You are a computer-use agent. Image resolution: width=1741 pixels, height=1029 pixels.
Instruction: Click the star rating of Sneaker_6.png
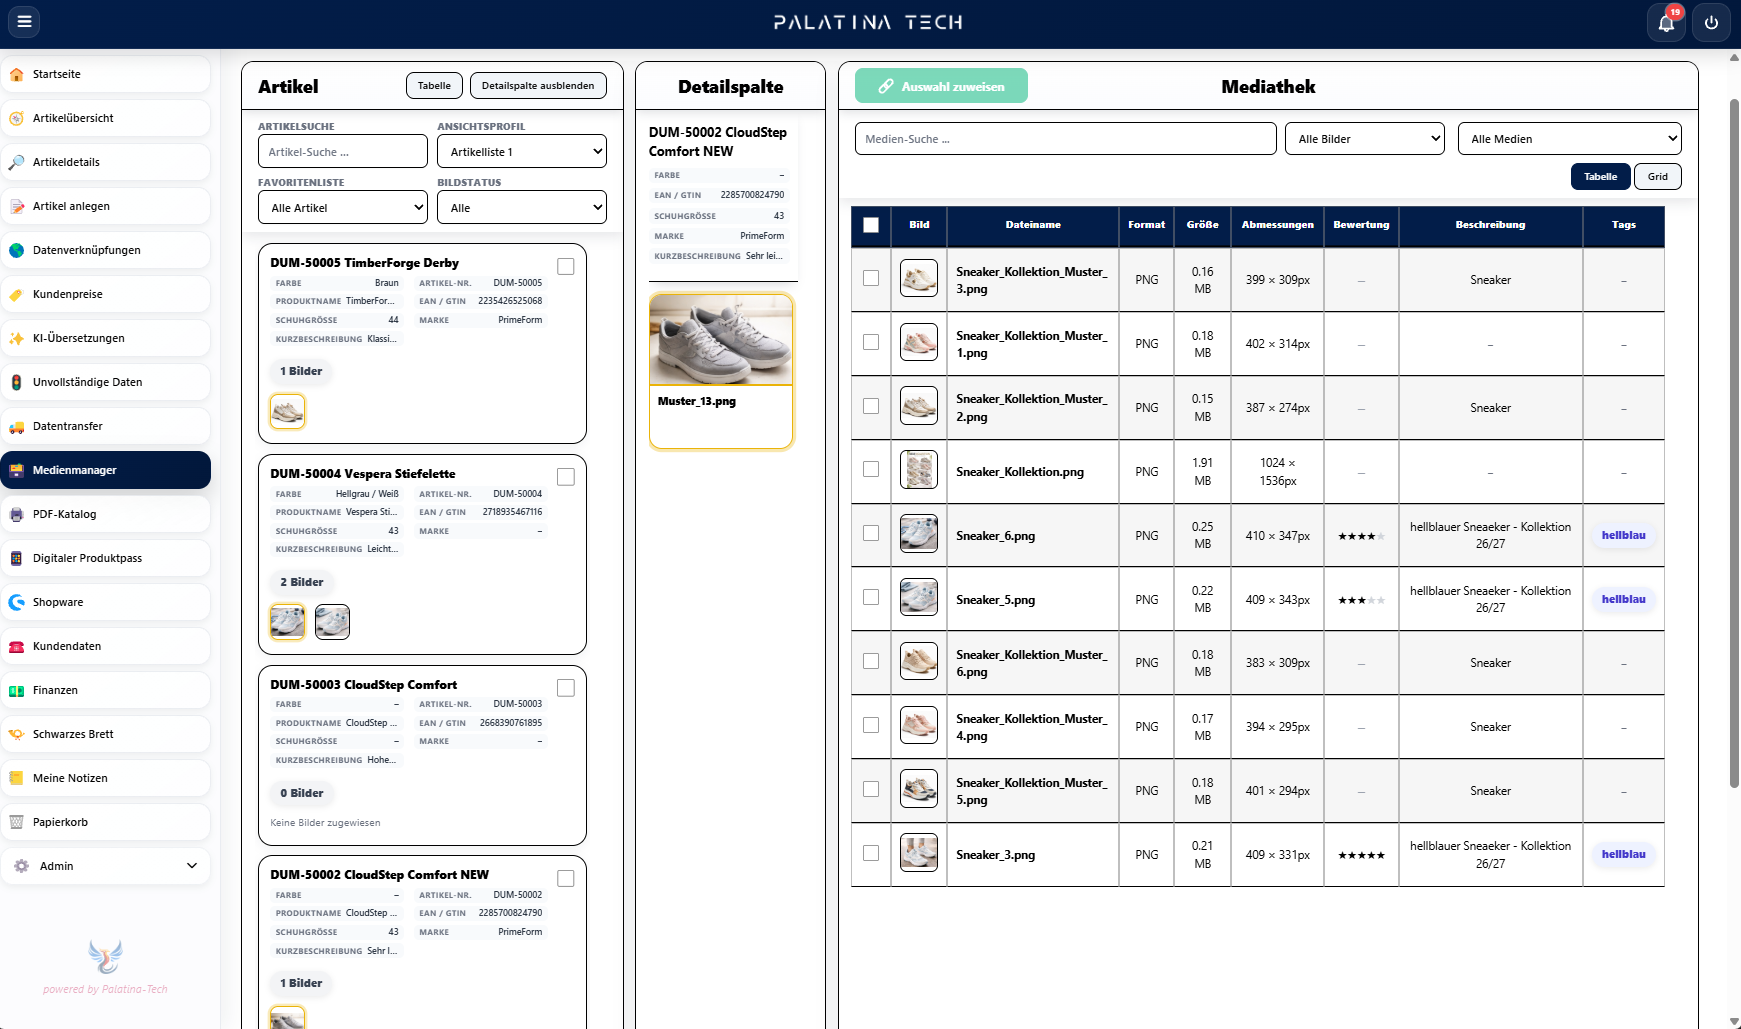1361,536
